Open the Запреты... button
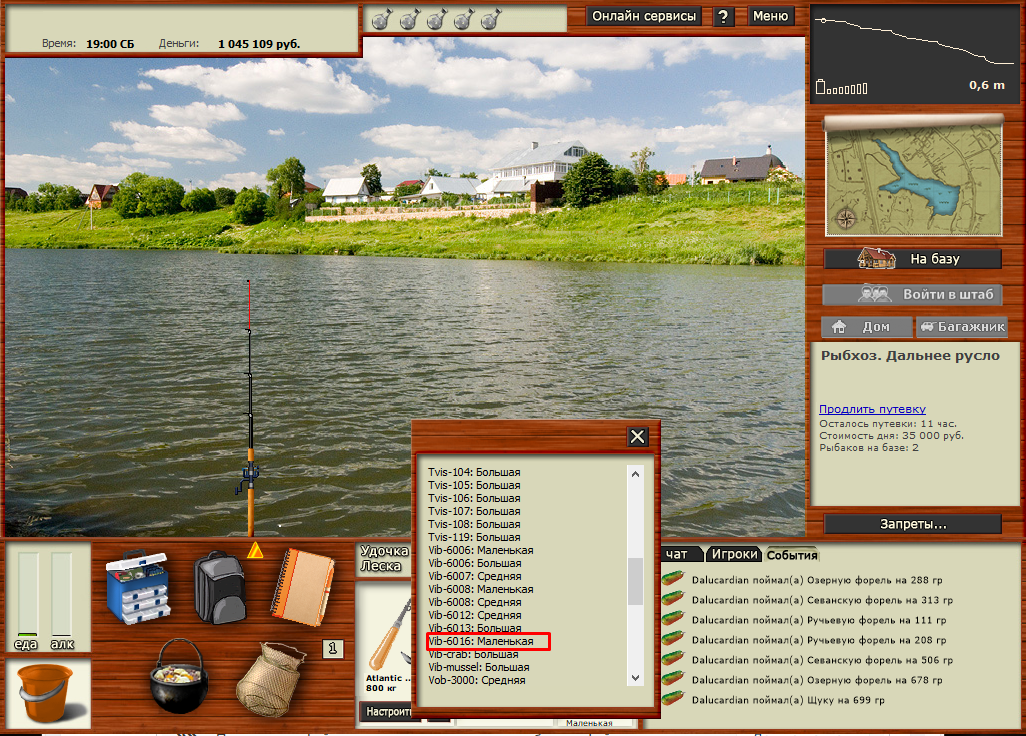Screen dimensions: 1026x736 (x=913, y=524)
